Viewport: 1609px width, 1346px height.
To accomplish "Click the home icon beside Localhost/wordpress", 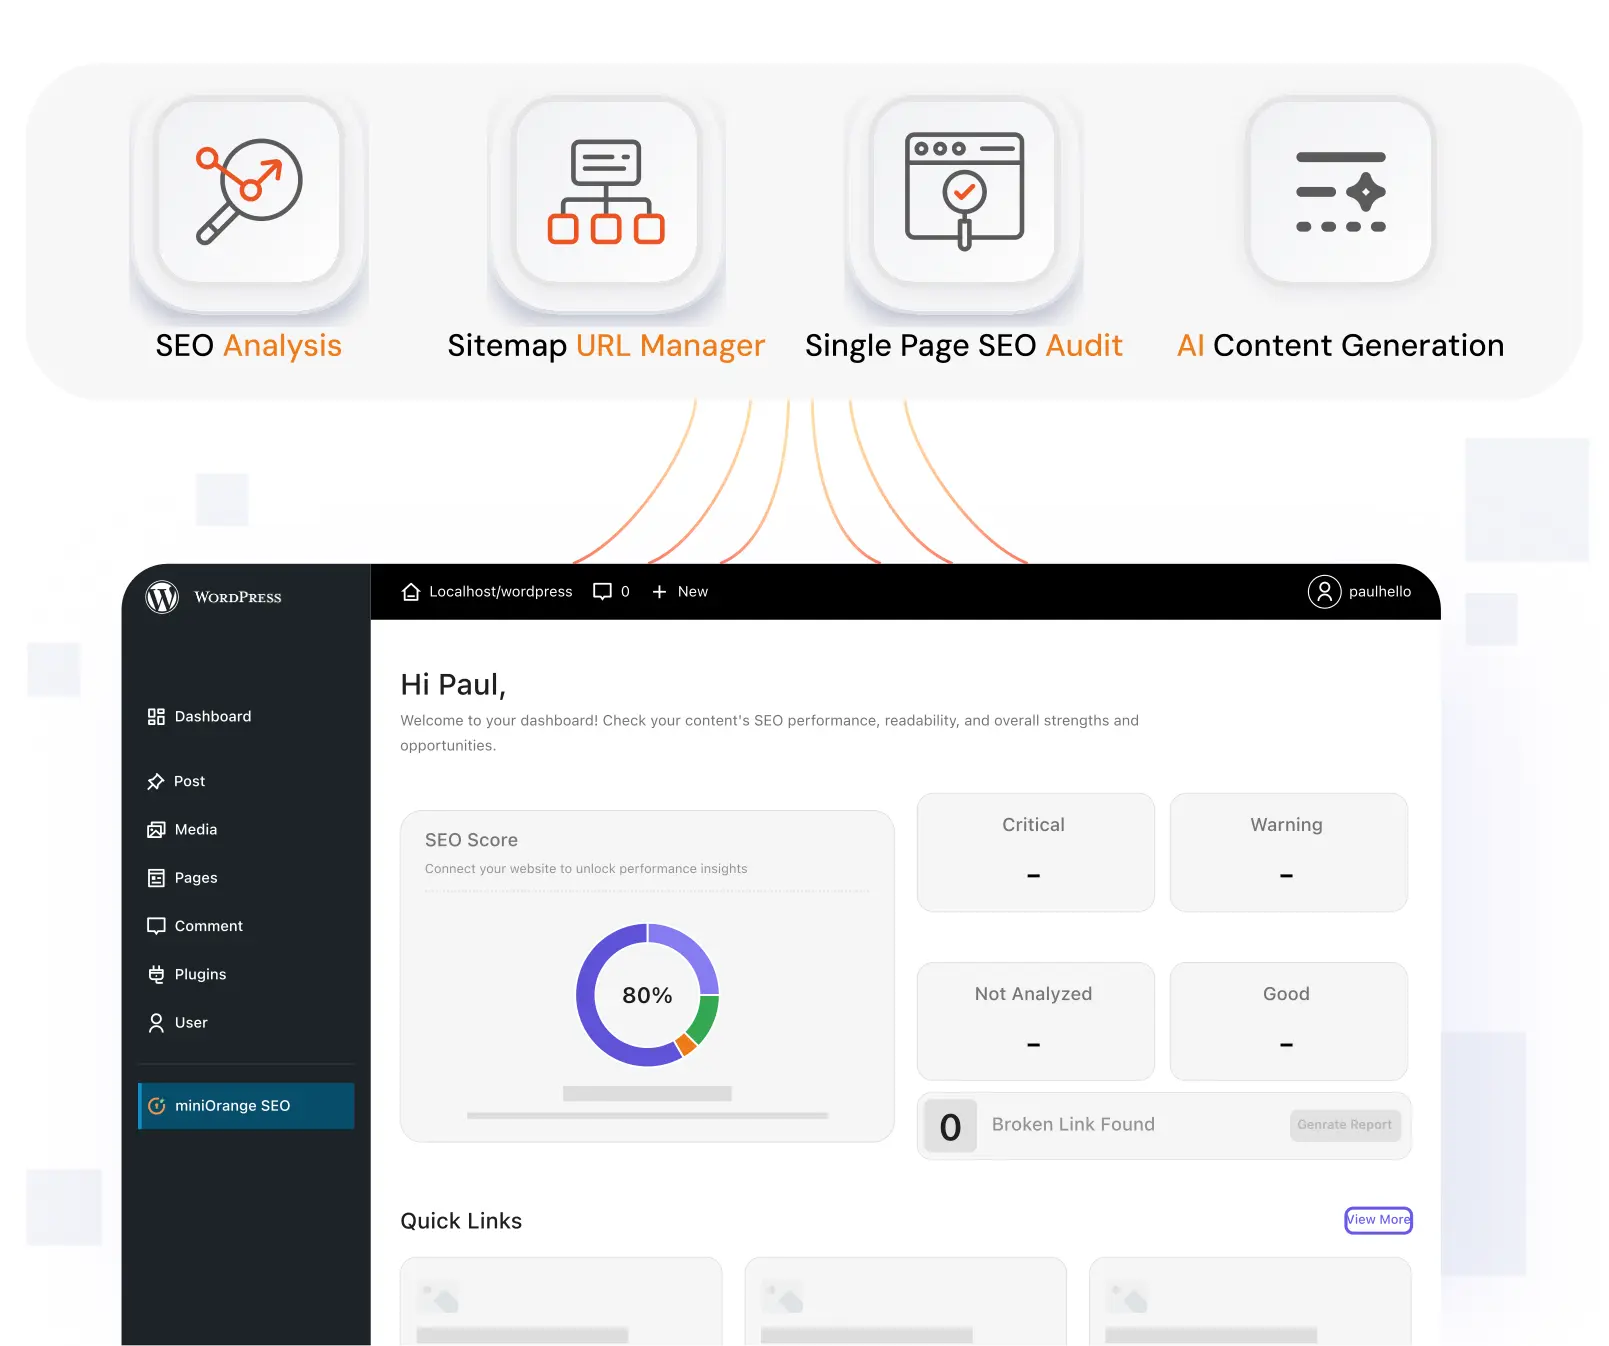I will (x=410, y=592).
